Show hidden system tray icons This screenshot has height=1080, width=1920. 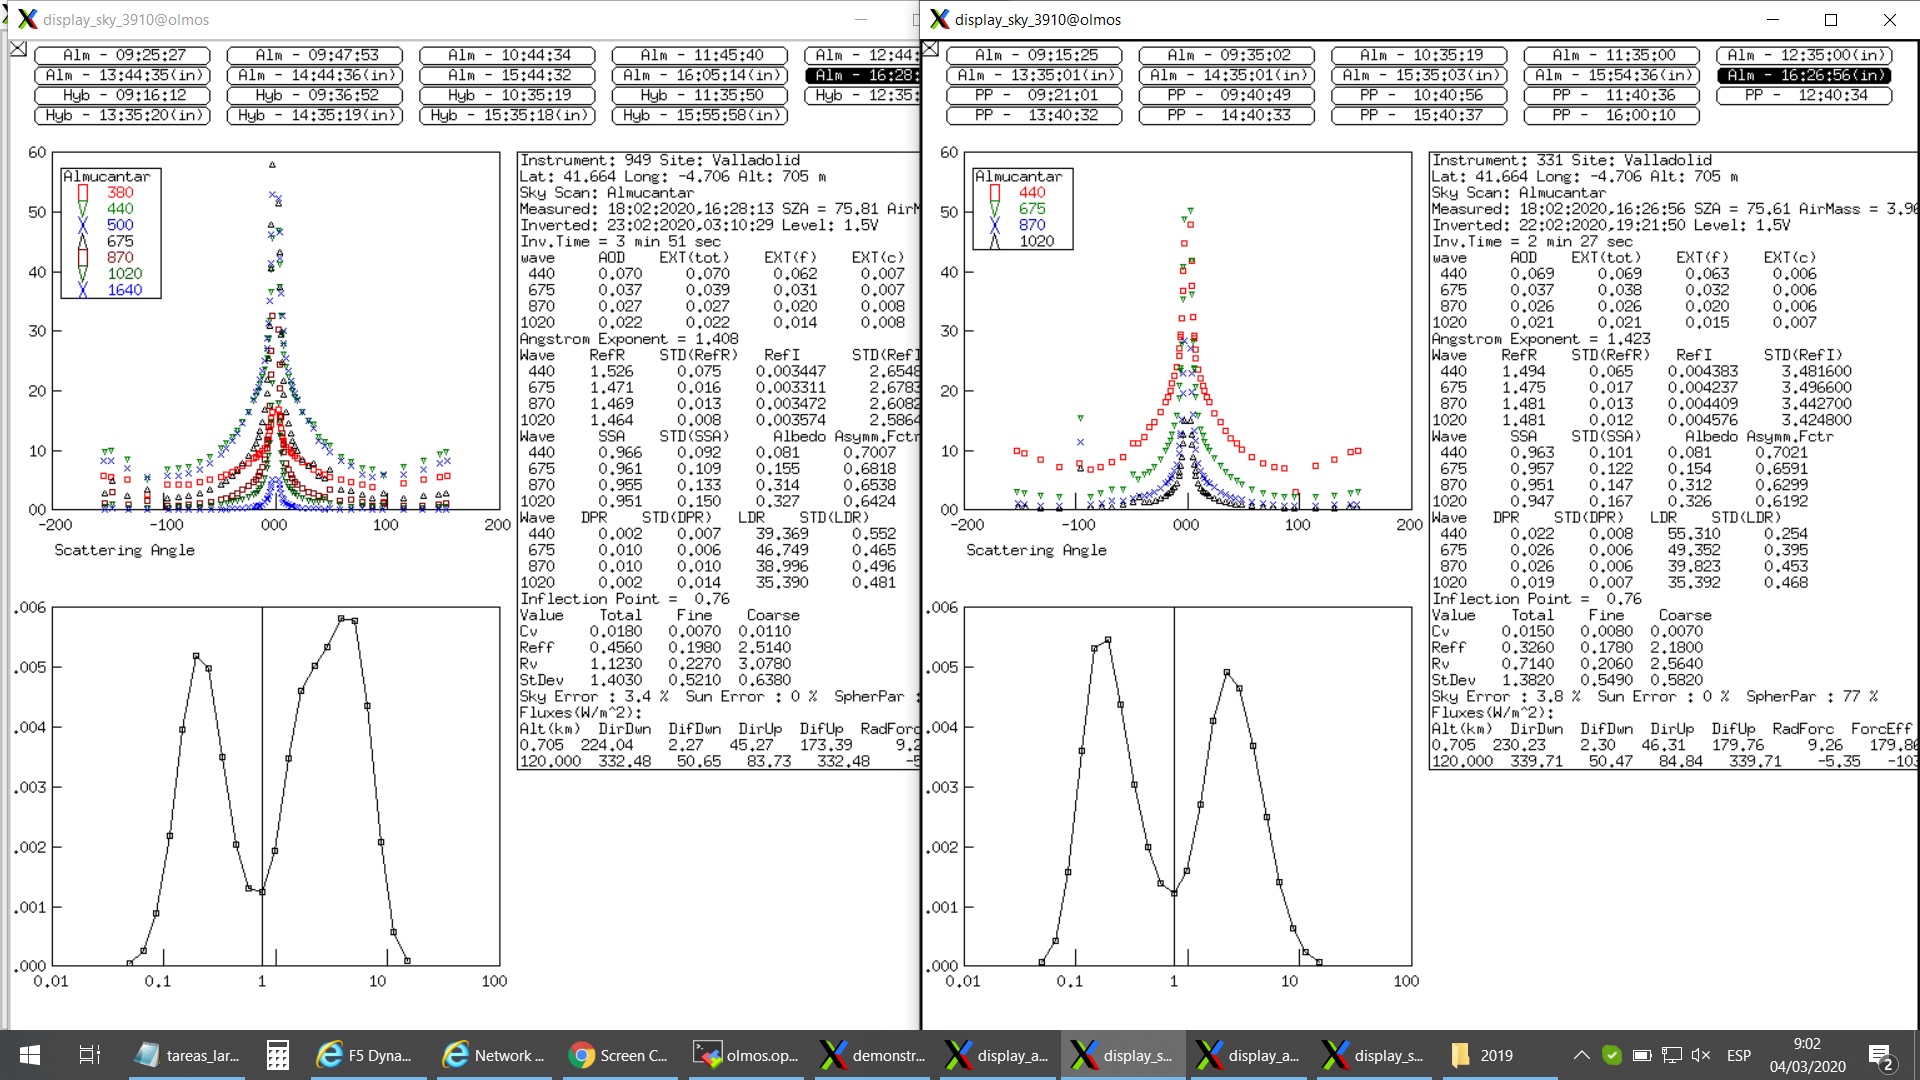pos(1581,1055)
